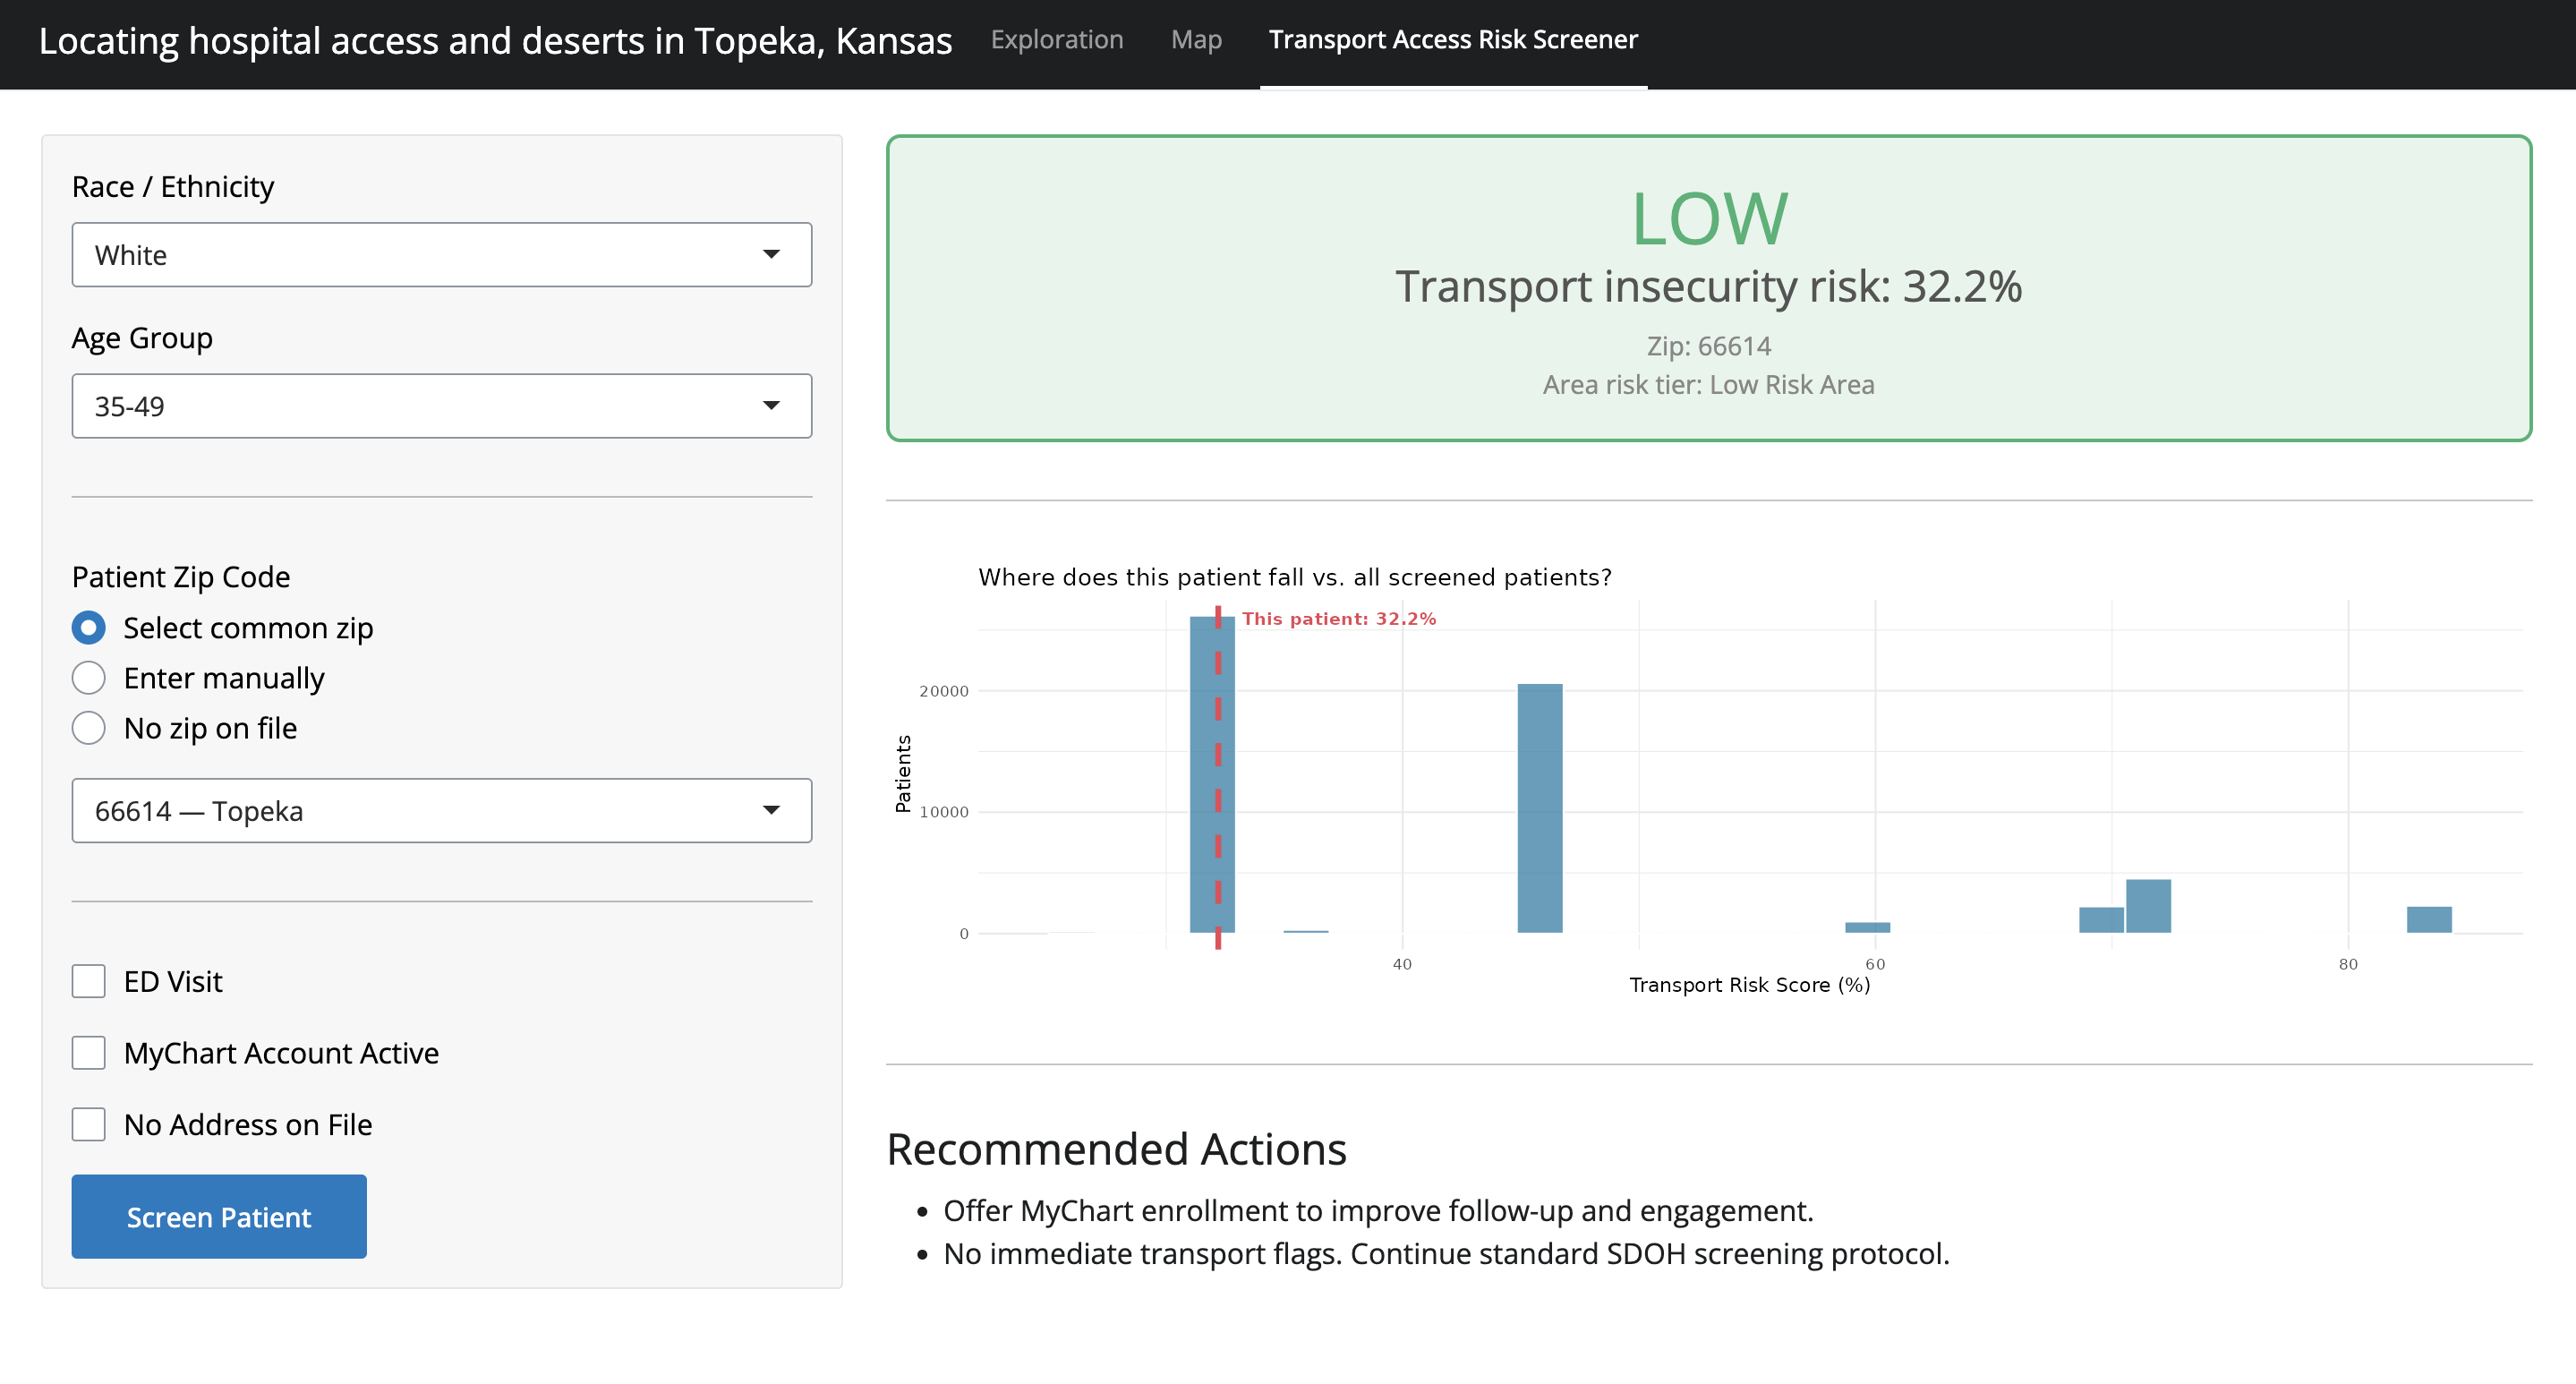
Task: Open the Race / Ethnicity dropdown
Action: pyautogui.click(x=441, y=255)
